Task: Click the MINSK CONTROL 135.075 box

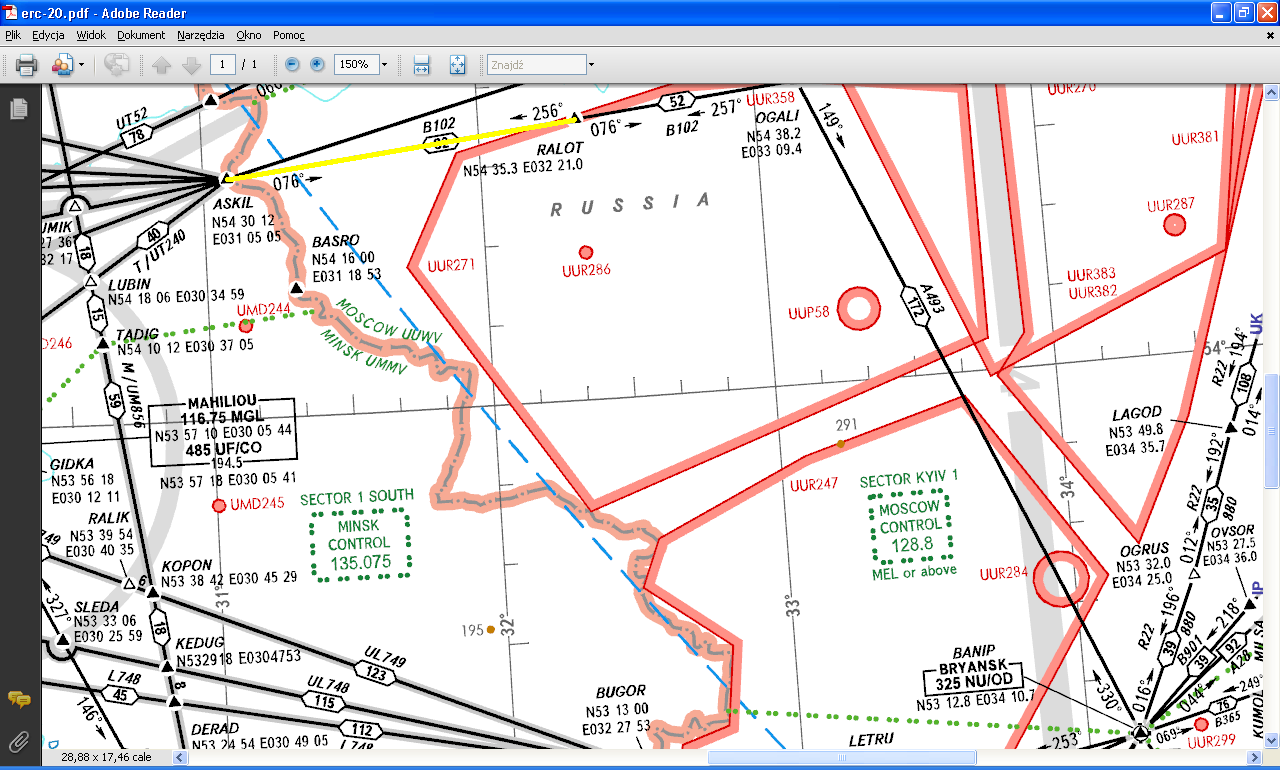Action: coord(359,544)
